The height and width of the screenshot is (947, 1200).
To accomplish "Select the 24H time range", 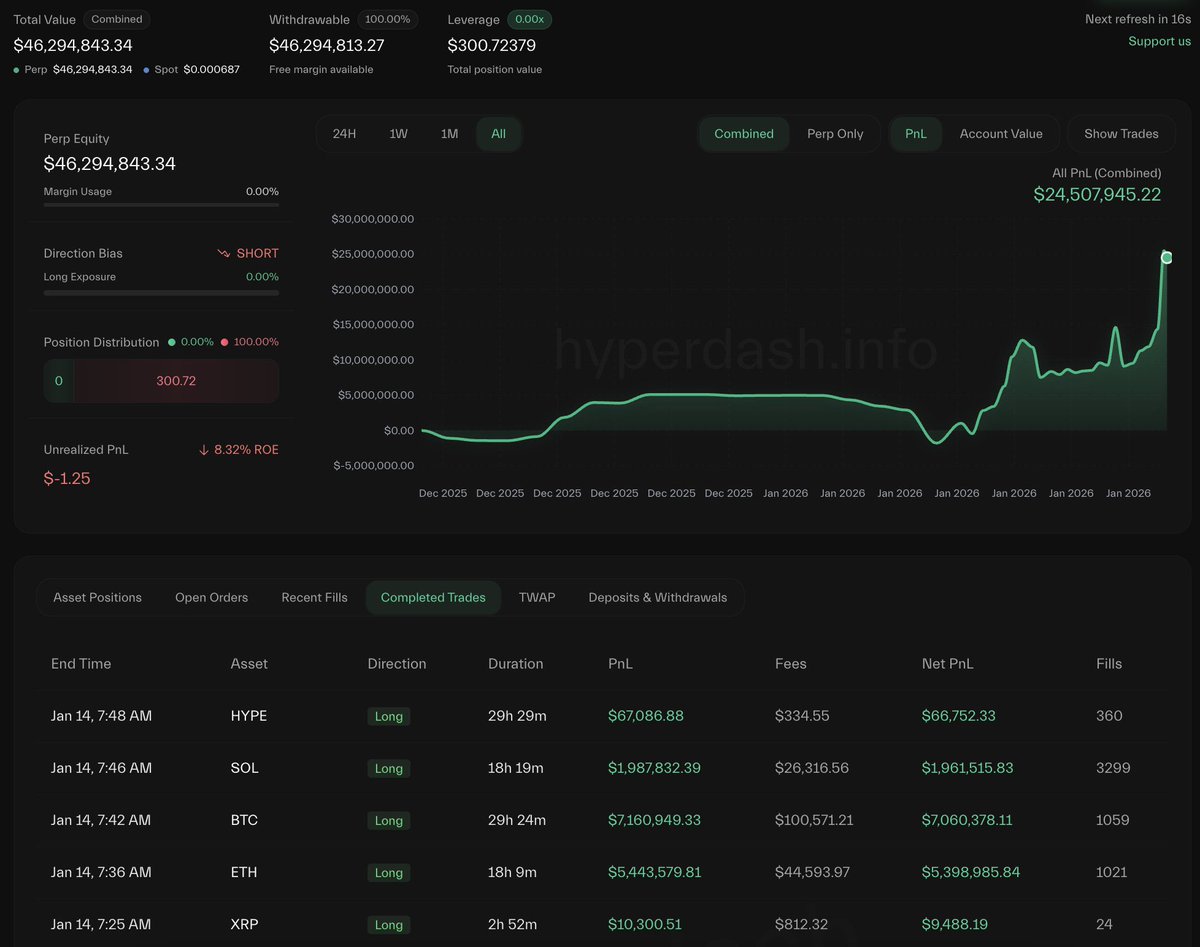I will point(344,134).
